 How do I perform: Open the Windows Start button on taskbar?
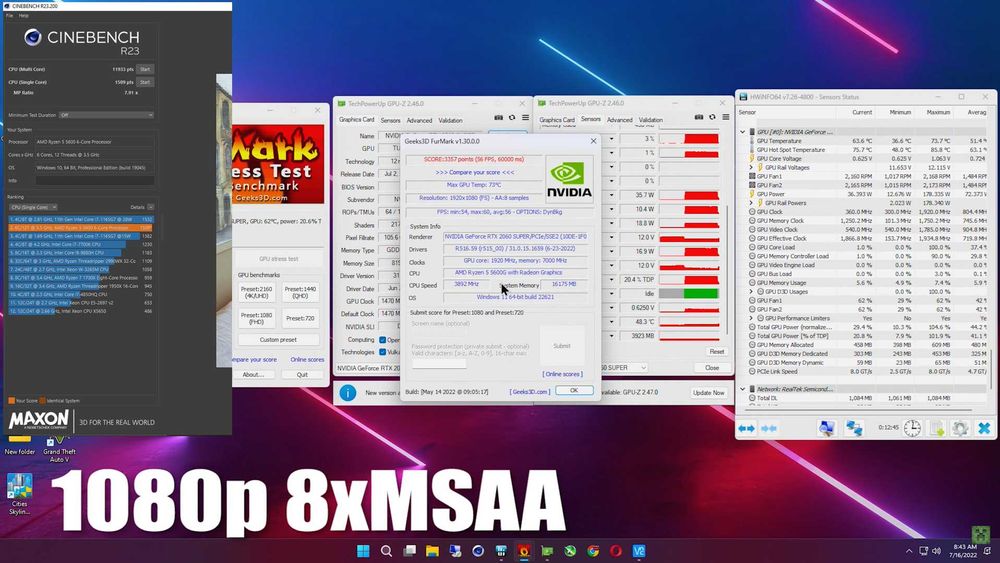[363, 551]
